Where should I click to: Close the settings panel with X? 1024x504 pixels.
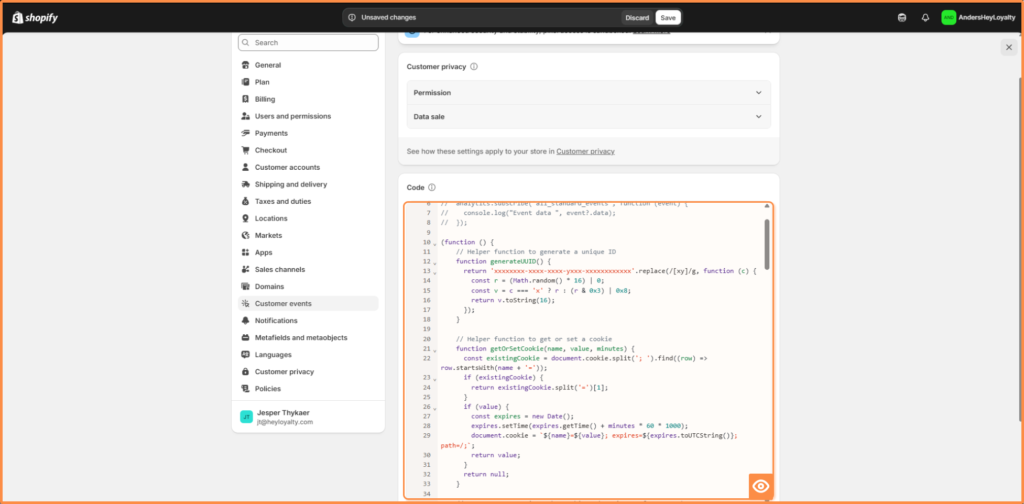1008,47
